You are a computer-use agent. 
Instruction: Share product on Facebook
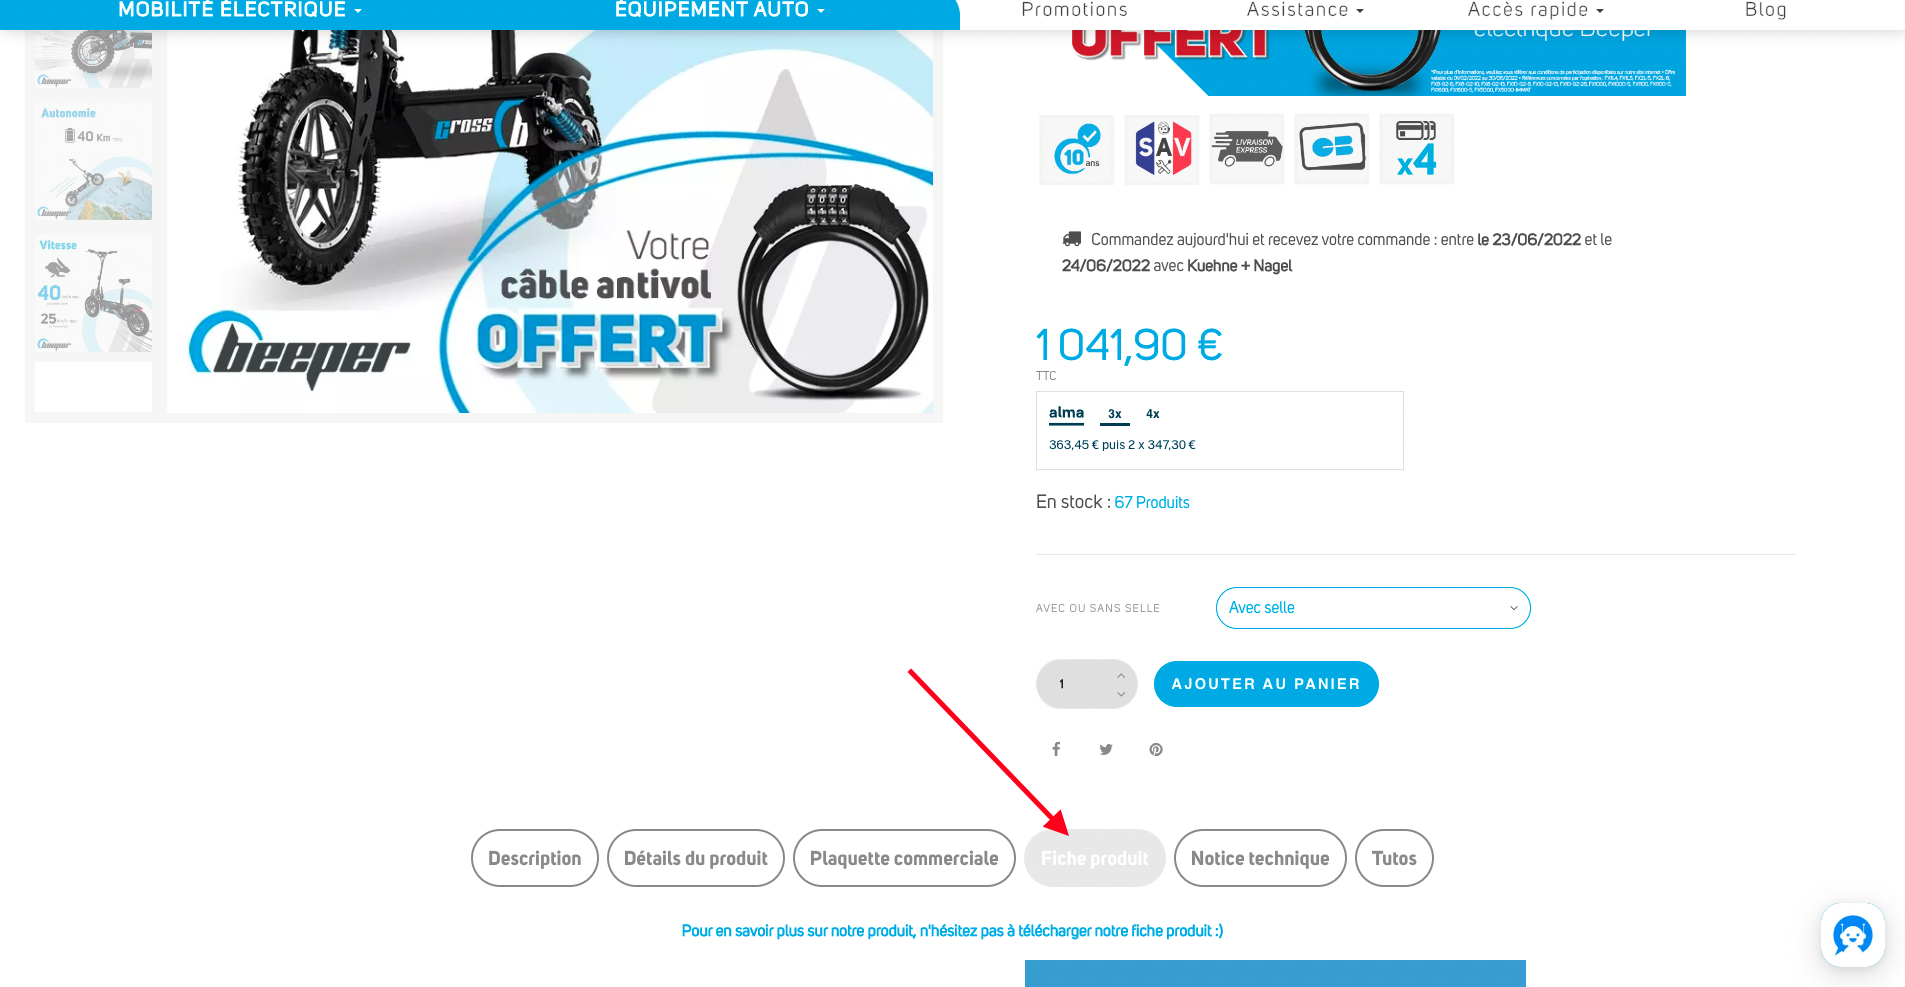click(1056, 749)
